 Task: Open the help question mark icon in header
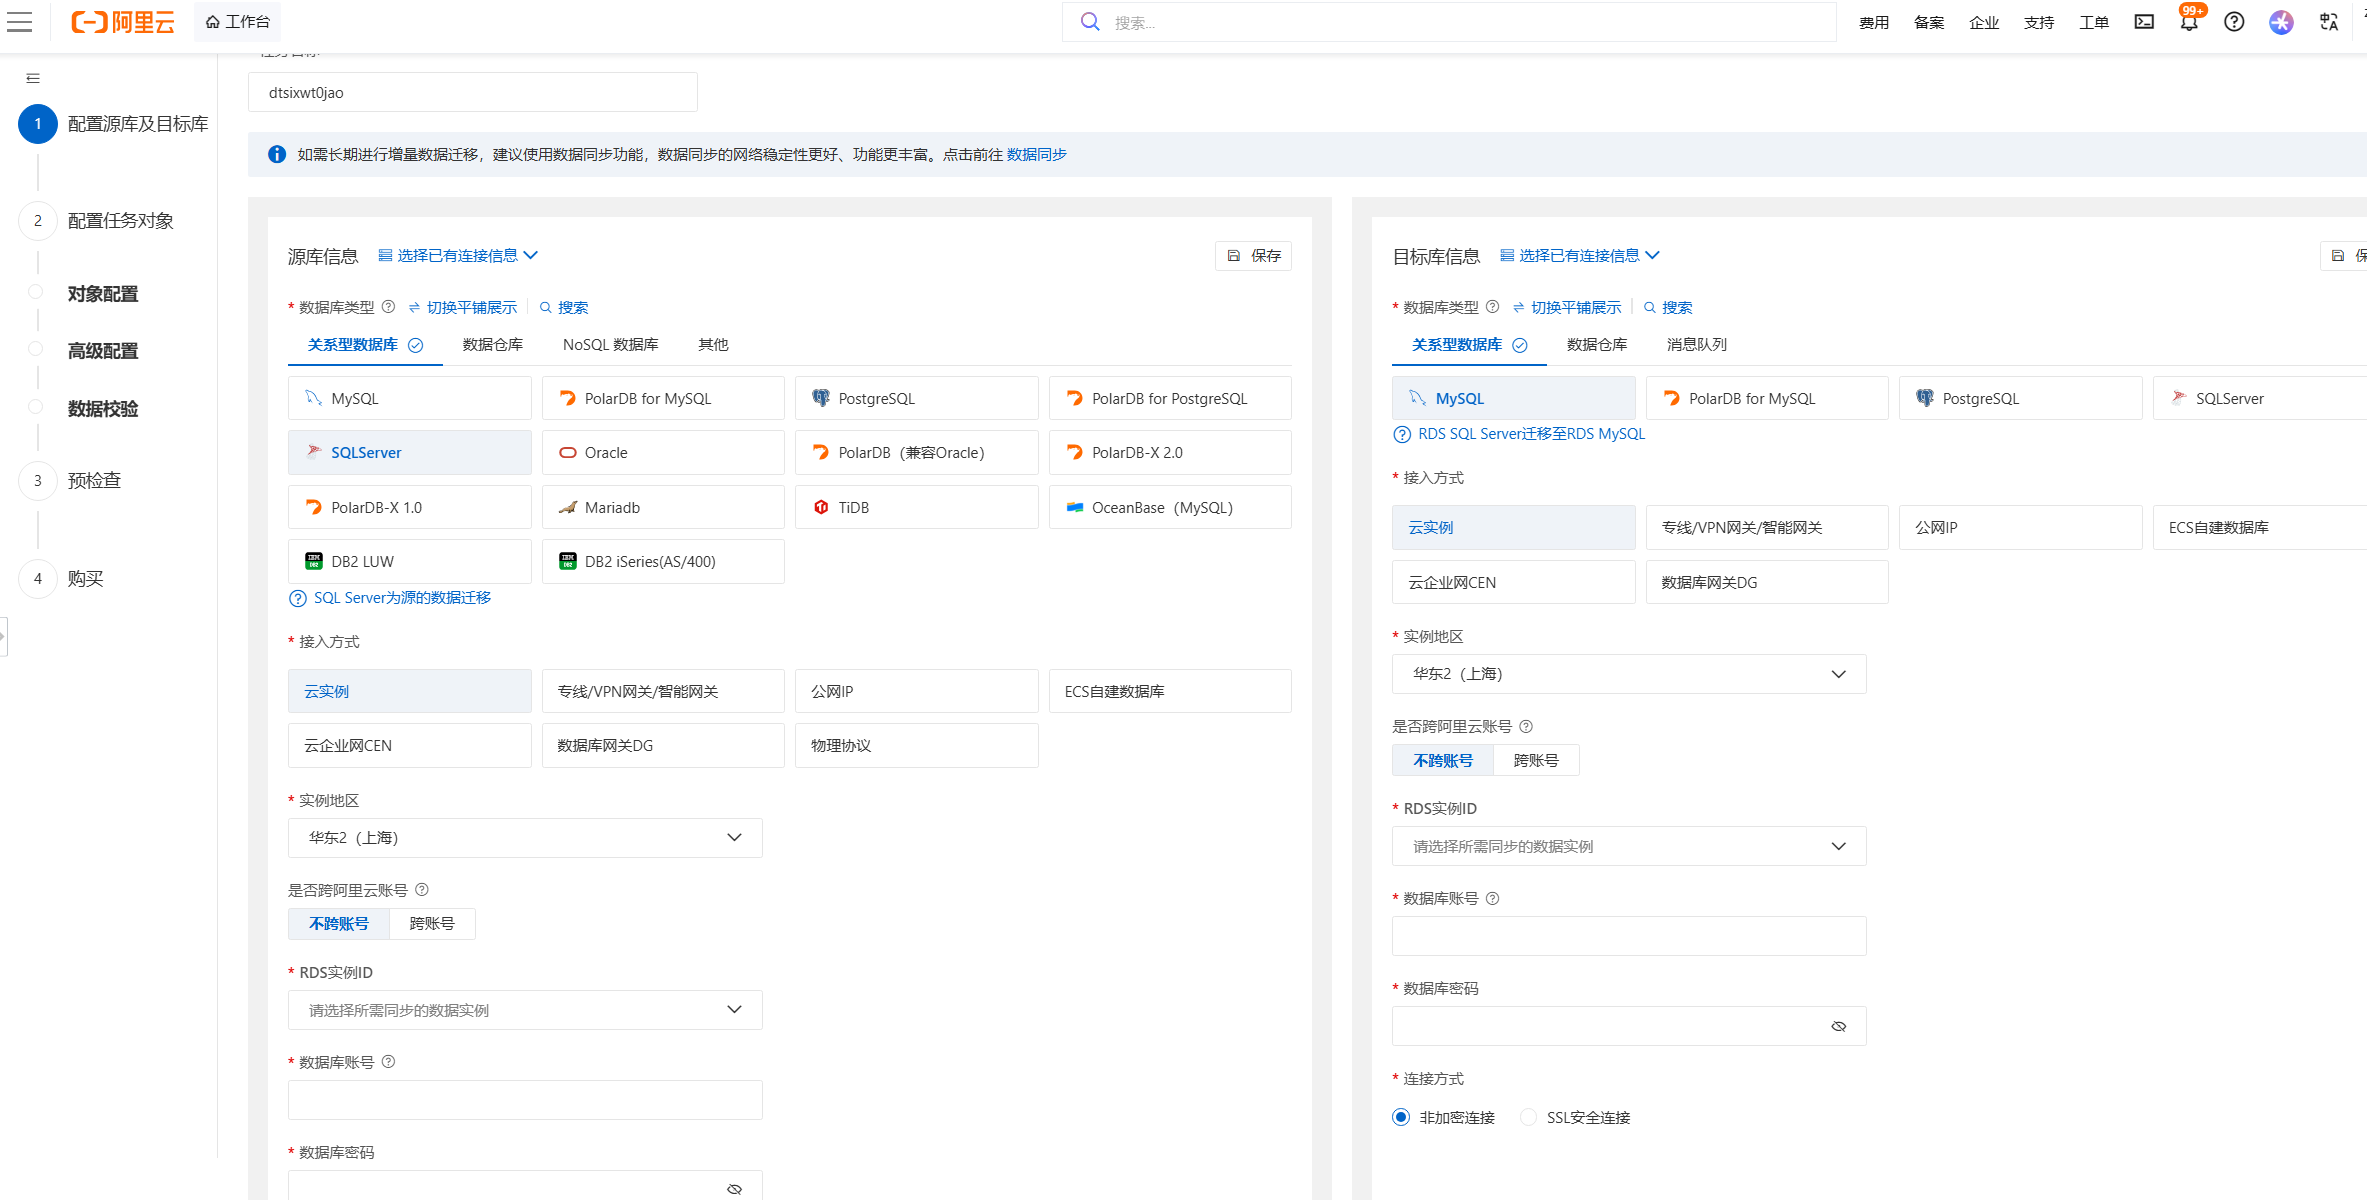pyautogui.click(x=2234, y=22)
